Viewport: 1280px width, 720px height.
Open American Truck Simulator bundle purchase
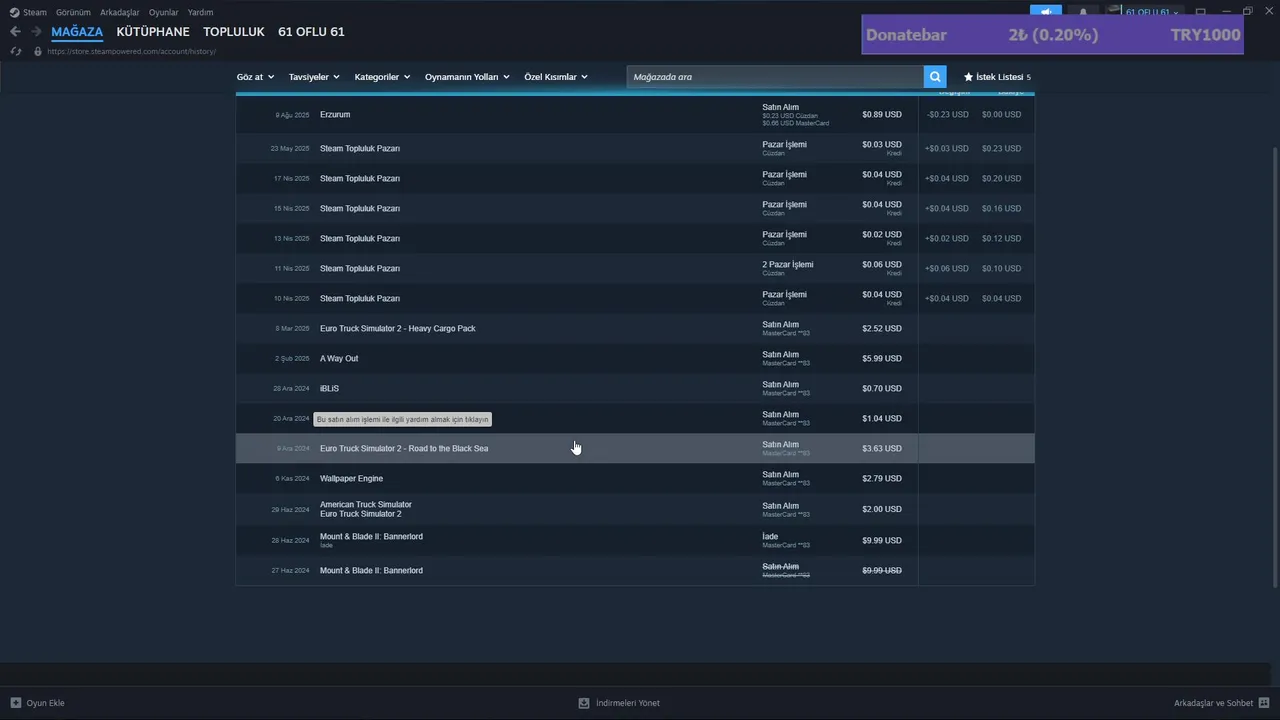point(635,510)
